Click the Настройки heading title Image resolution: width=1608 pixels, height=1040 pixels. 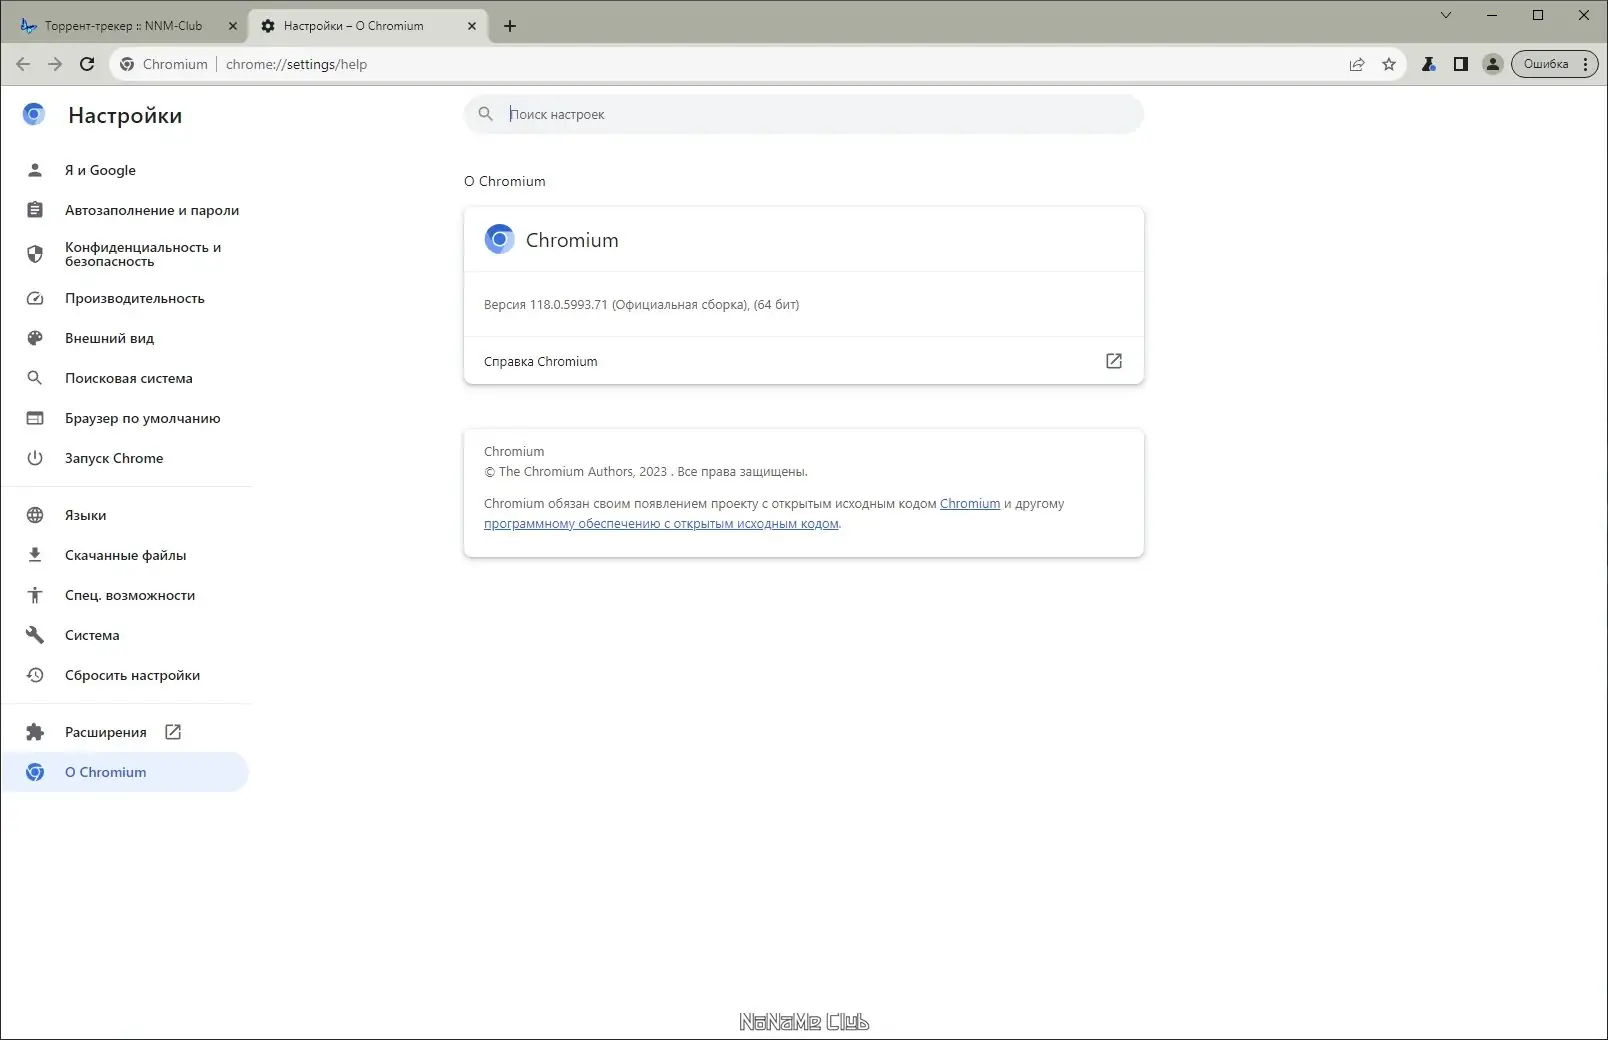(125, 115)
